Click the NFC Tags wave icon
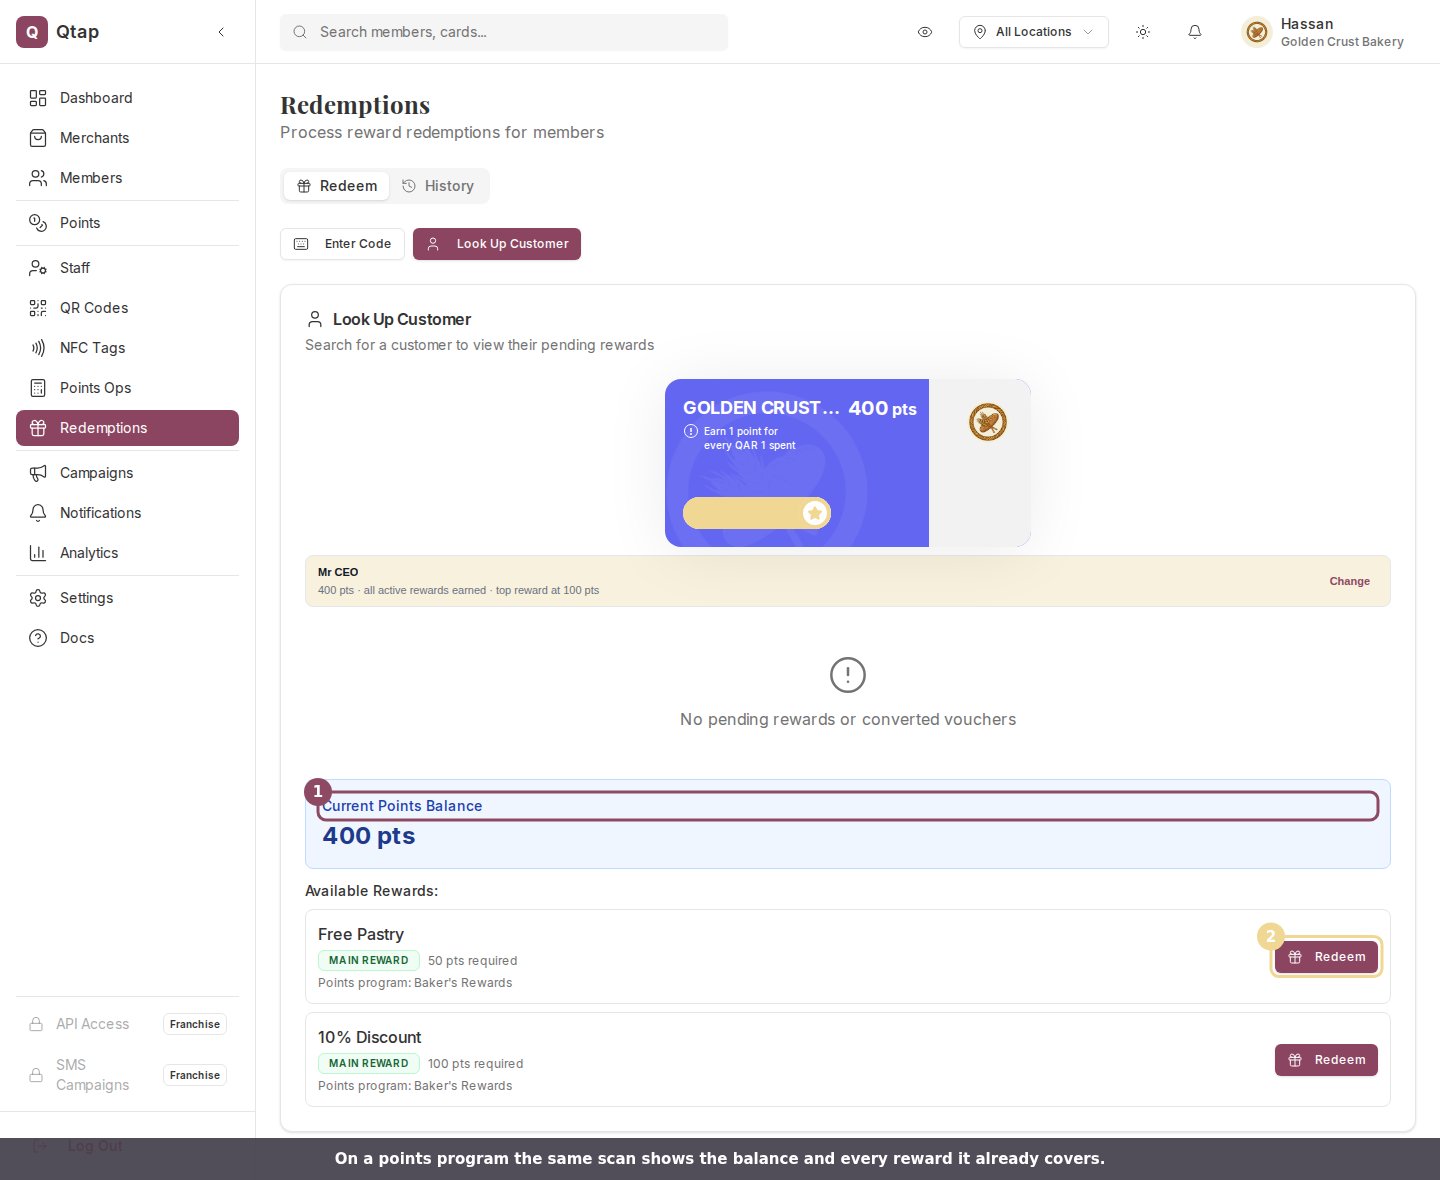Screen dimensions: 1440x1180 pos(38,348)
